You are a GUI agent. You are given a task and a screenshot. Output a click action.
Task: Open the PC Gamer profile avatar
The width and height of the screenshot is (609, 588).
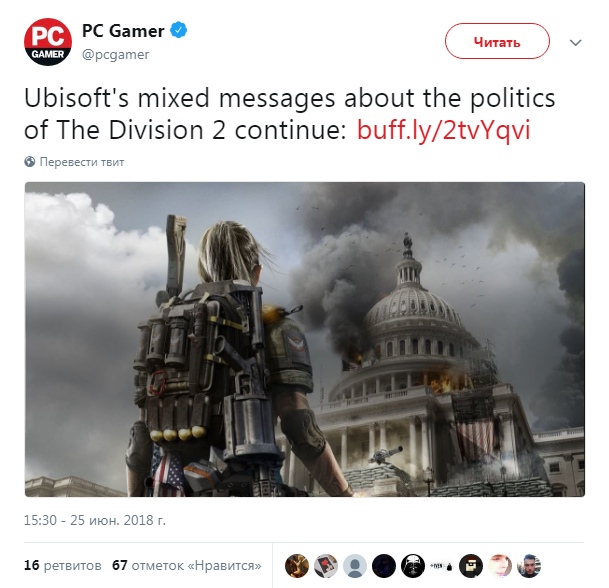pyautogui.click(x=48, y=42)
